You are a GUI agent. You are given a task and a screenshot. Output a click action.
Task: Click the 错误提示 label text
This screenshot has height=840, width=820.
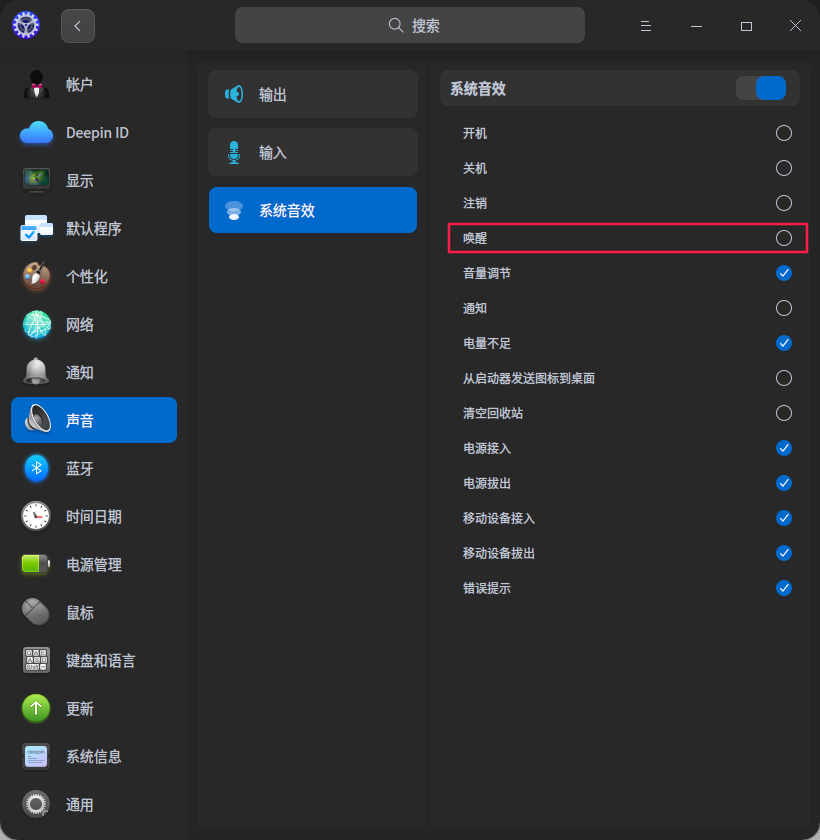487,588
